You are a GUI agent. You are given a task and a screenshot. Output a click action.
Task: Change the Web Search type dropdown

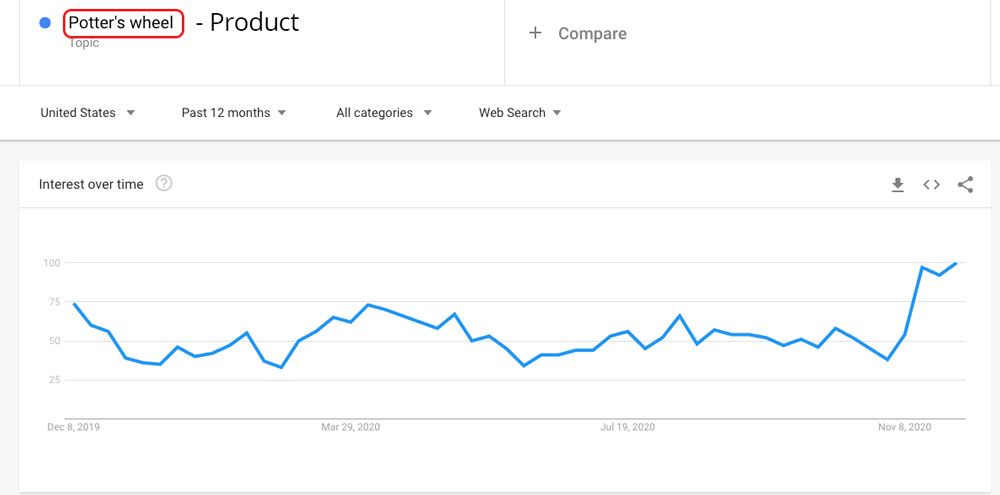point(520,113)
